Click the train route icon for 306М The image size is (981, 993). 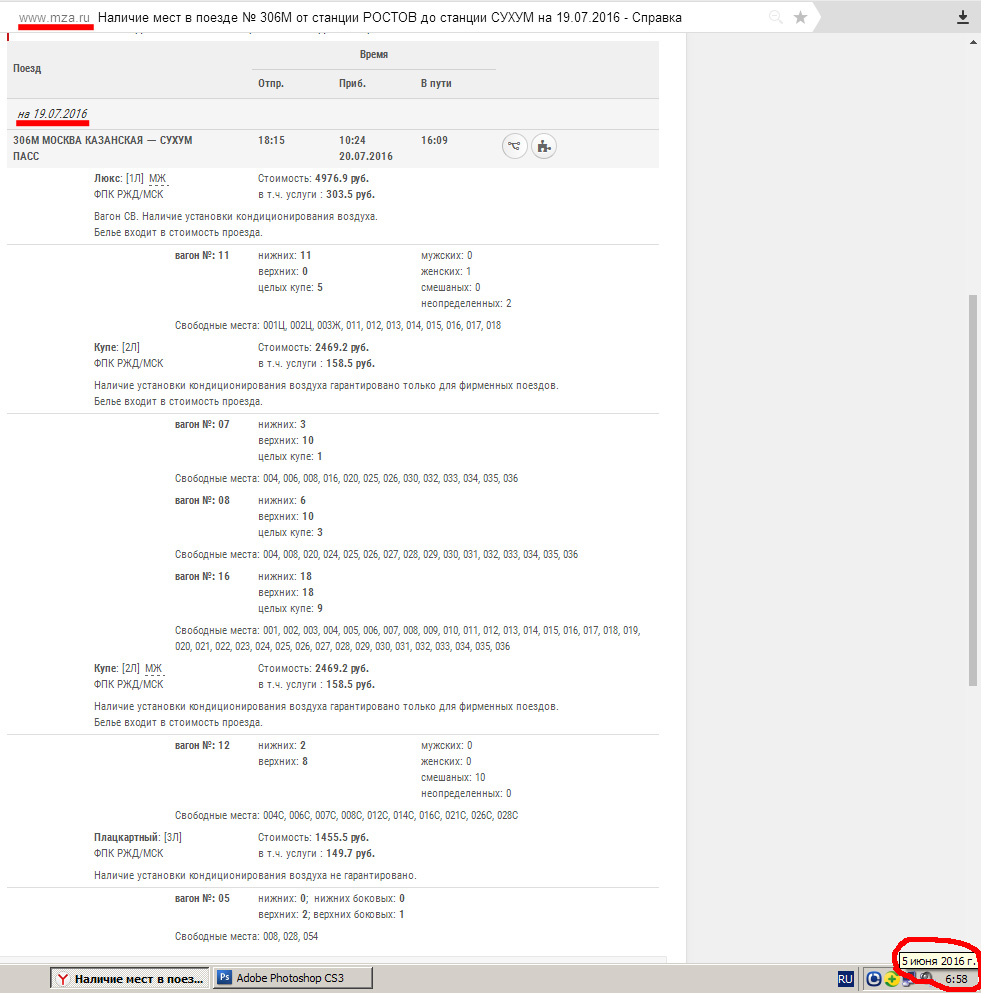tap(514, 146)
